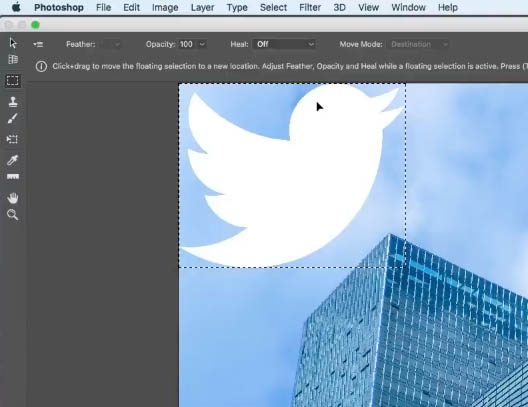Open the File menu
The image size is (528, 407).
[x=103, y=7]
